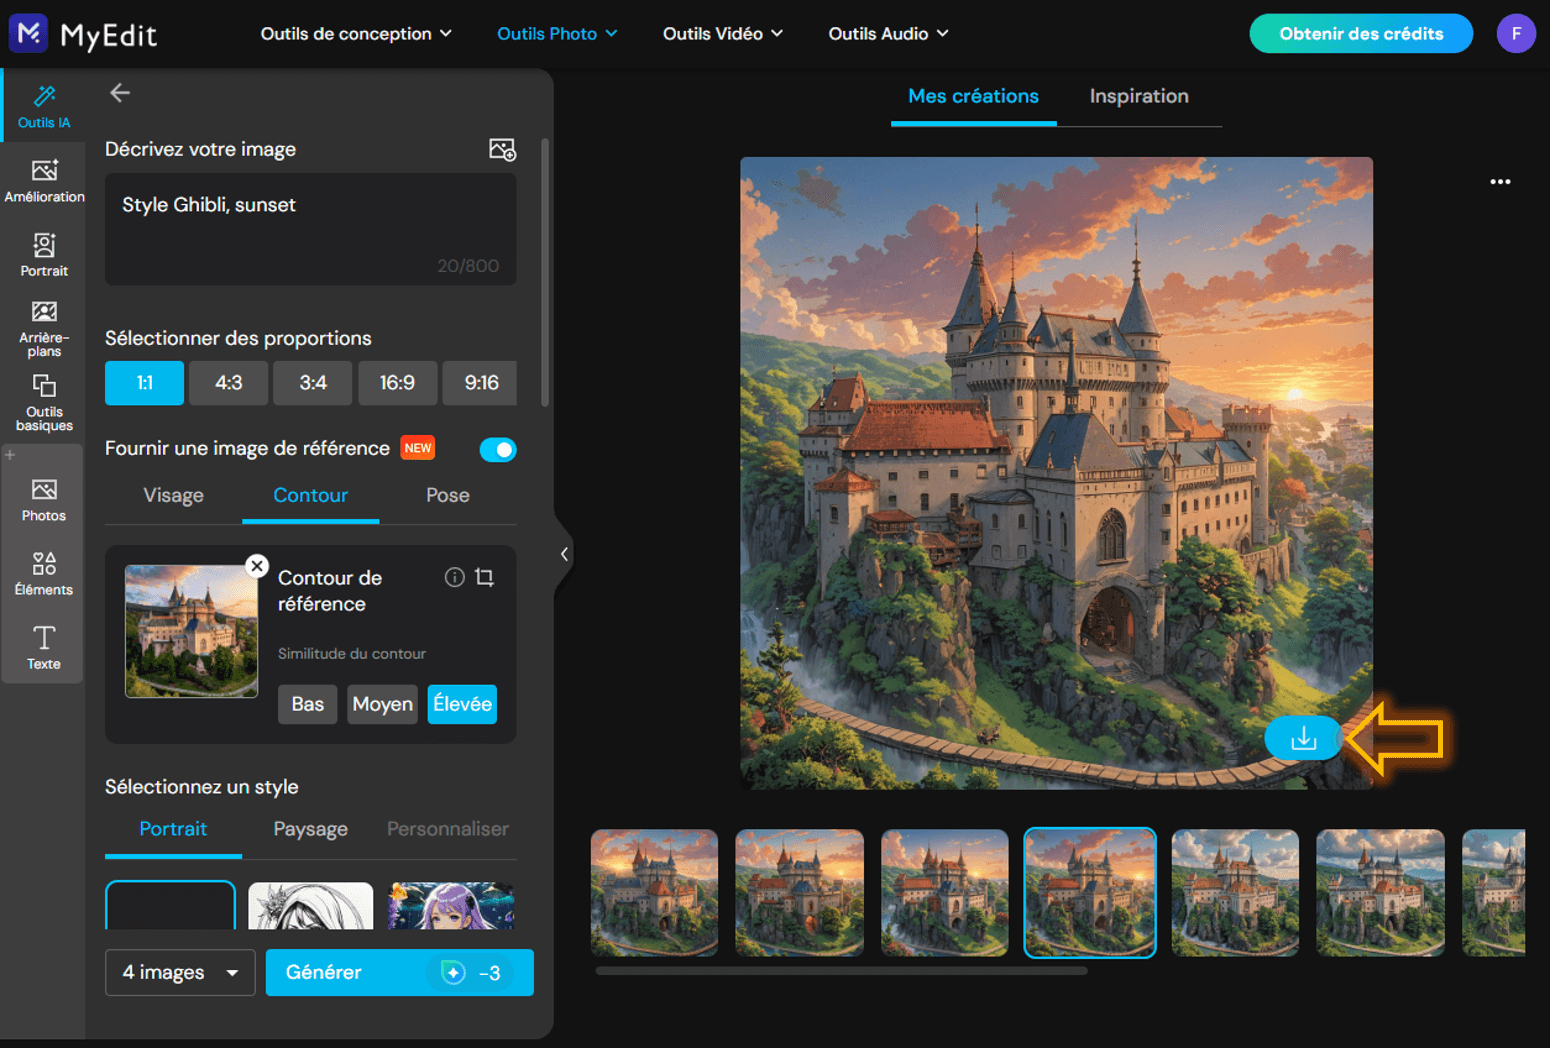The width and height of the screenshot is (1550, 1048).
Task: Open the Éléments sidebar section
Action: [44, 574]
